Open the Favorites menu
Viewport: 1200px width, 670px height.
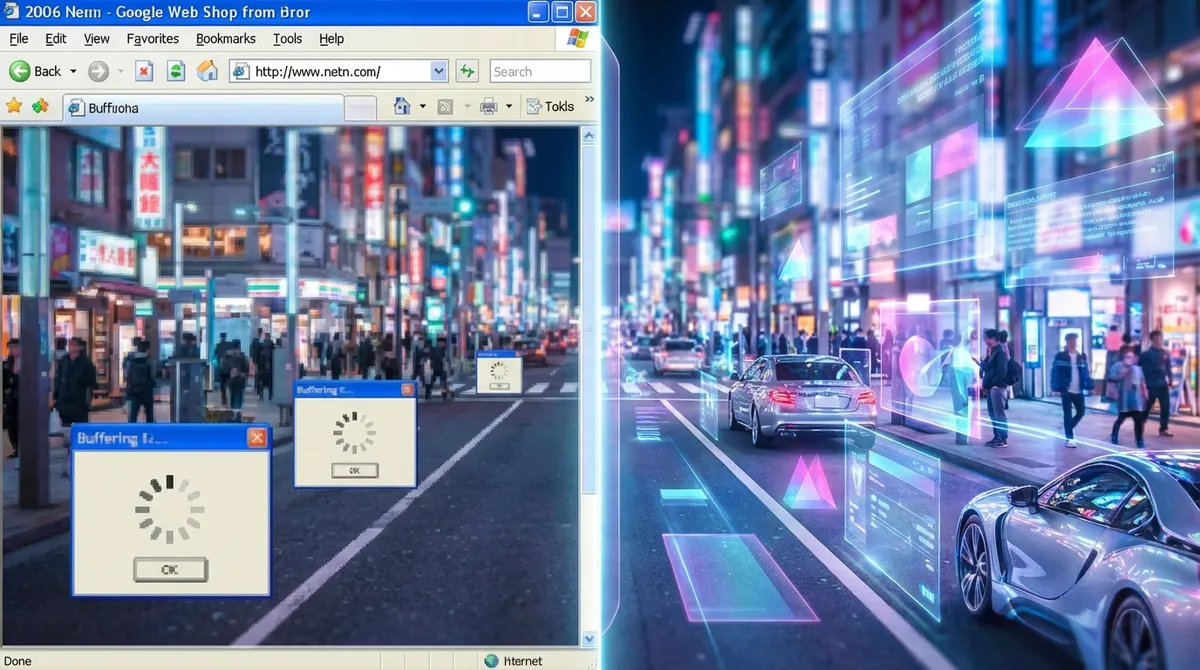(x=152, y=39)
